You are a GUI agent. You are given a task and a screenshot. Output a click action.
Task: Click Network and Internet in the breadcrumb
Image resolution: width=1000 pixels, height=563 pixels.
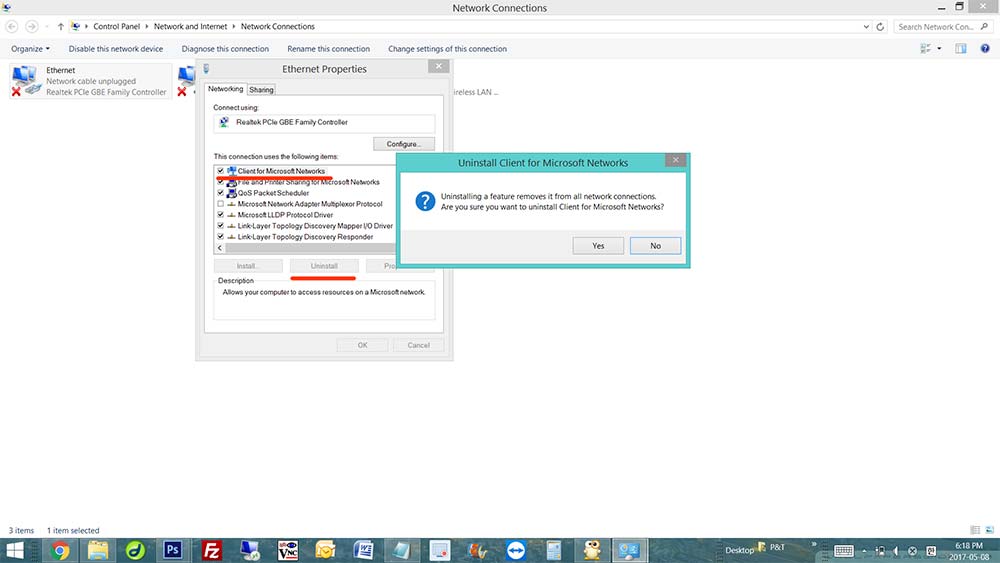(x=190, y=26)
